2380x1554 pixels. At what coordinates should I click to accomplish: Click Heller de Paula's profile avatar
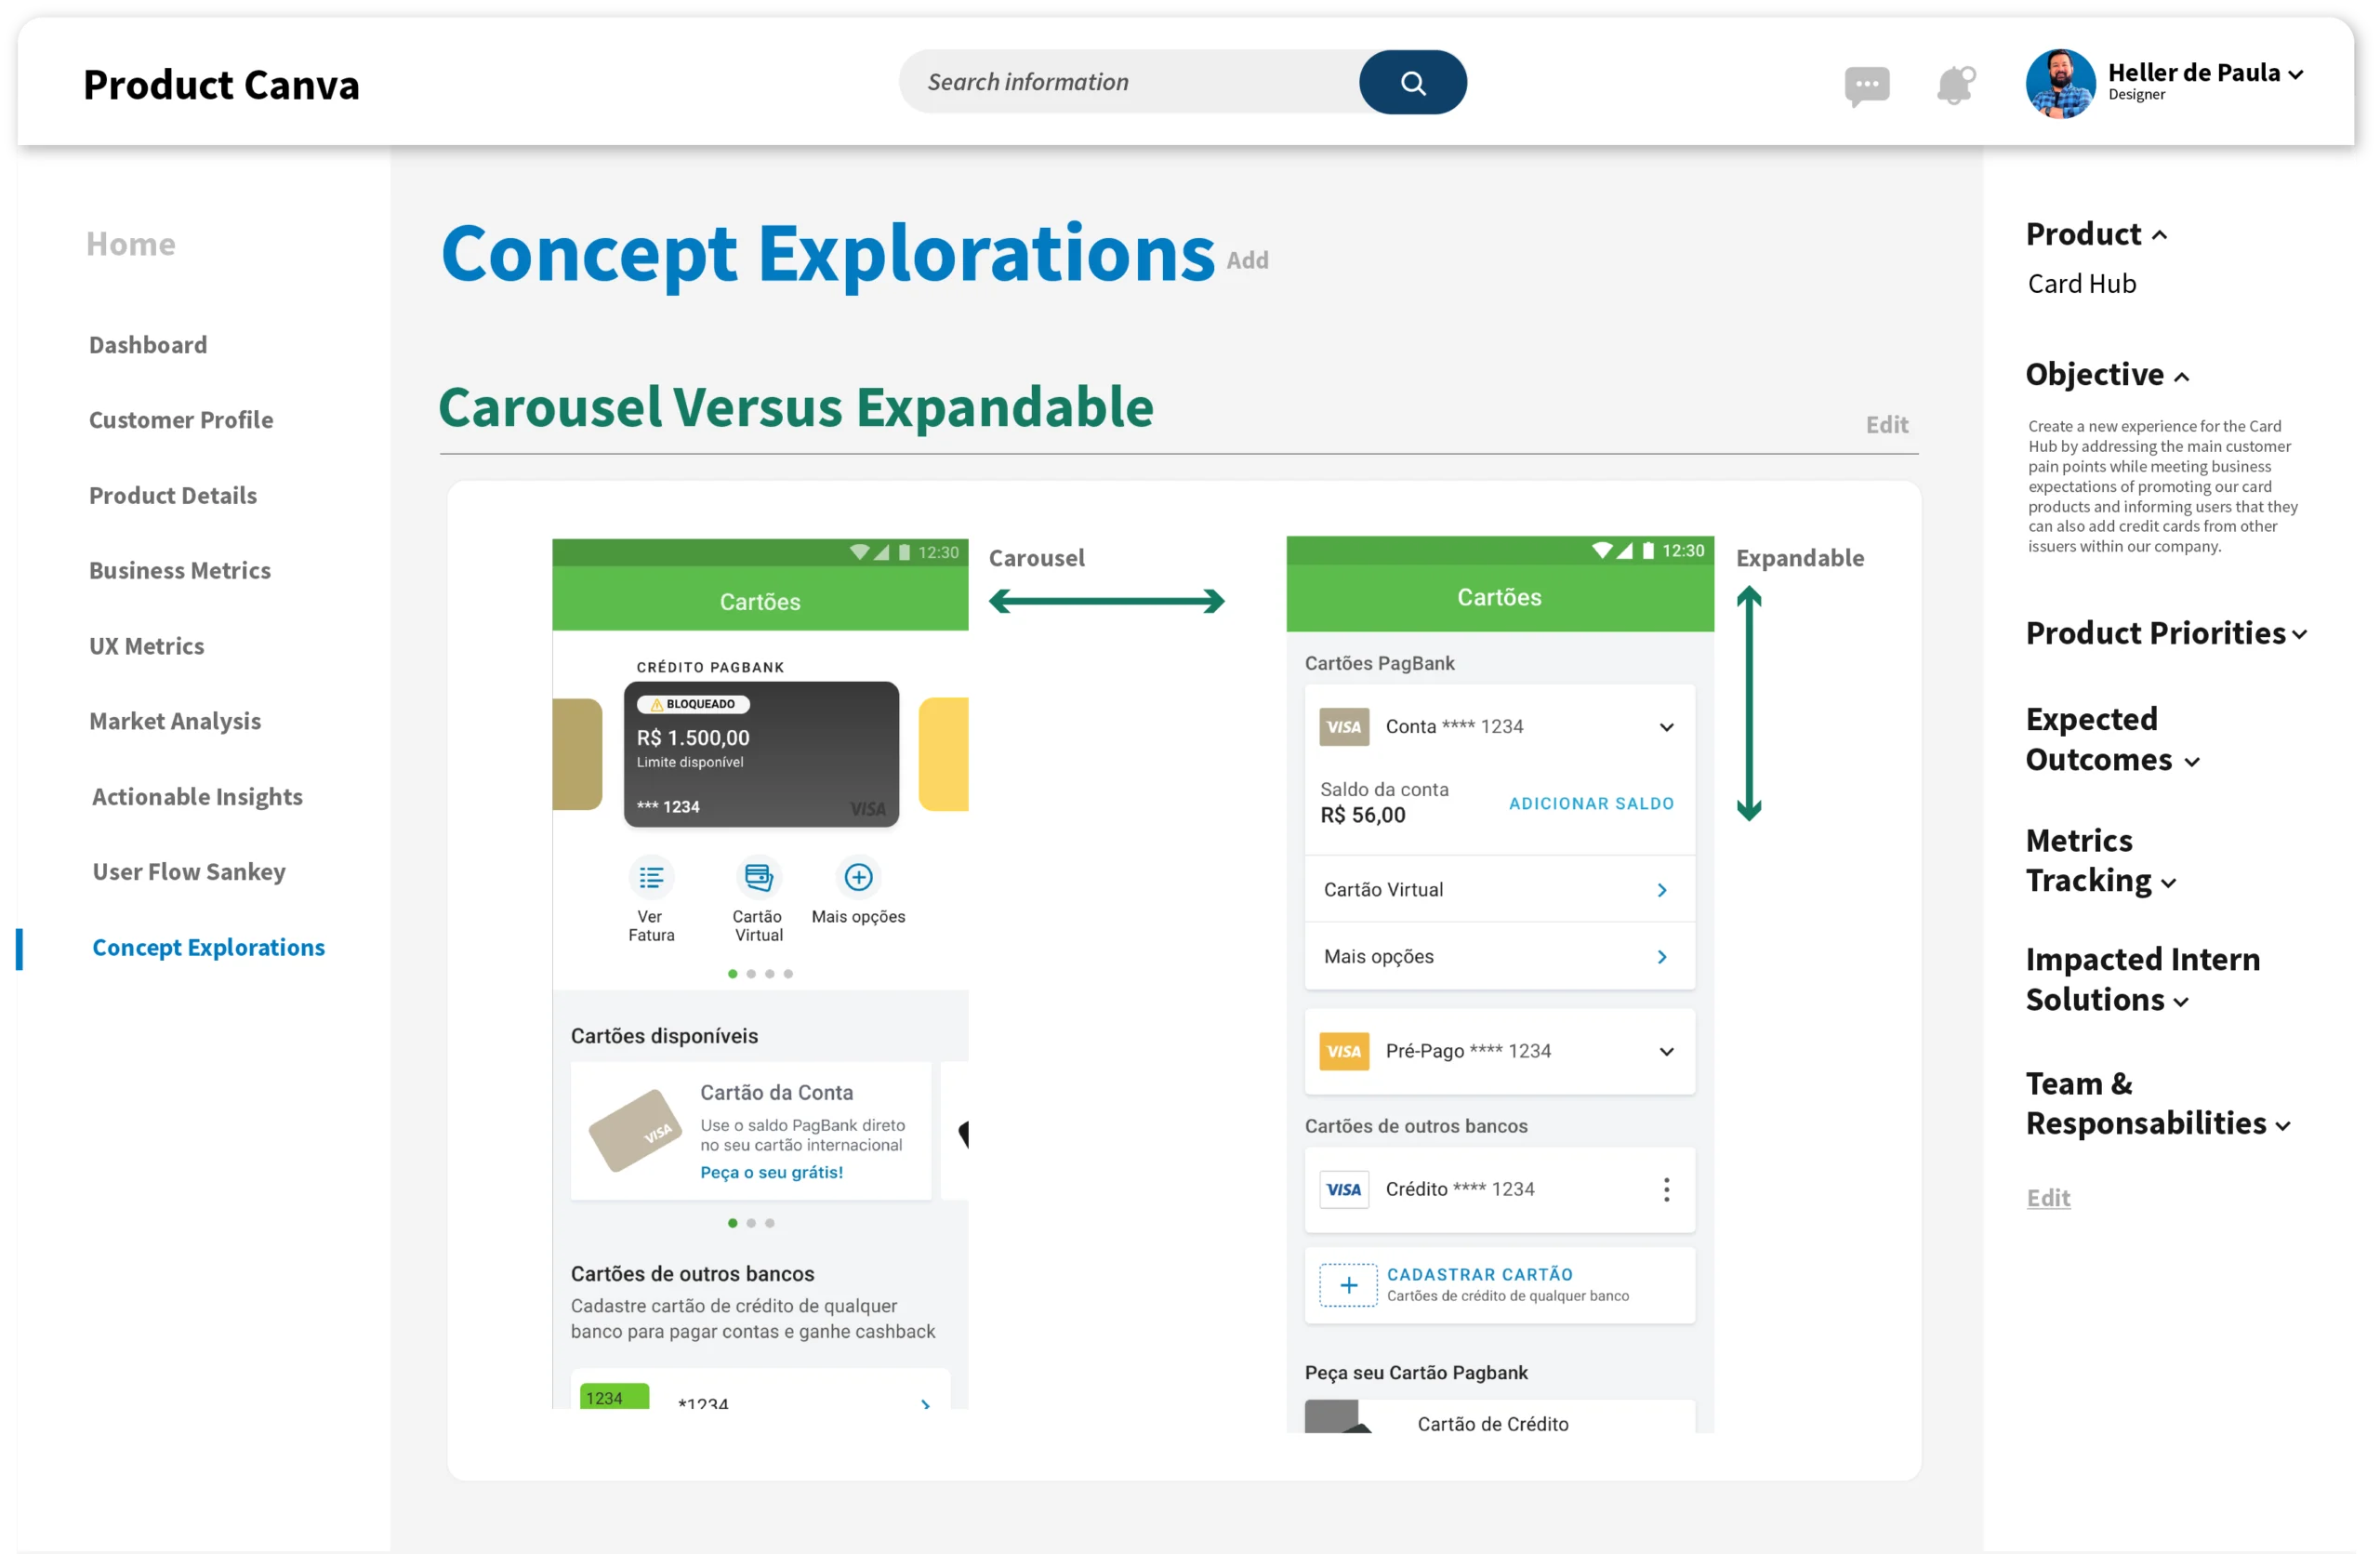coord(2060,84)
